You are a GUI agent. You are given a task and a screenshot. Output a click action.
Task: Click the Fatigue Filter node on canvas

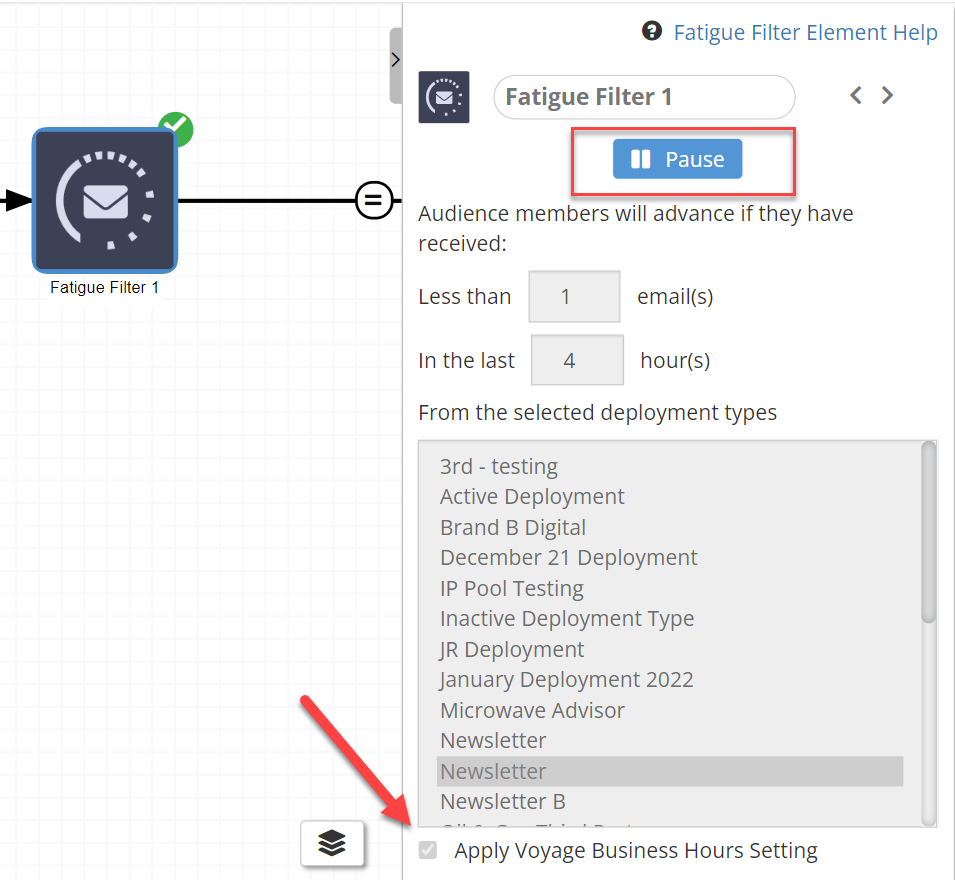click(x=105, y=200)
